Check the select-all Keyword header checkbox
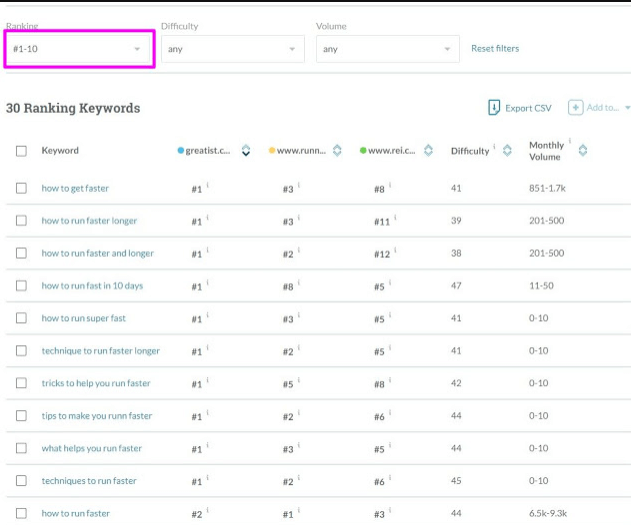The height and width of the screenshot is (525, 631). tap(21, 151)
